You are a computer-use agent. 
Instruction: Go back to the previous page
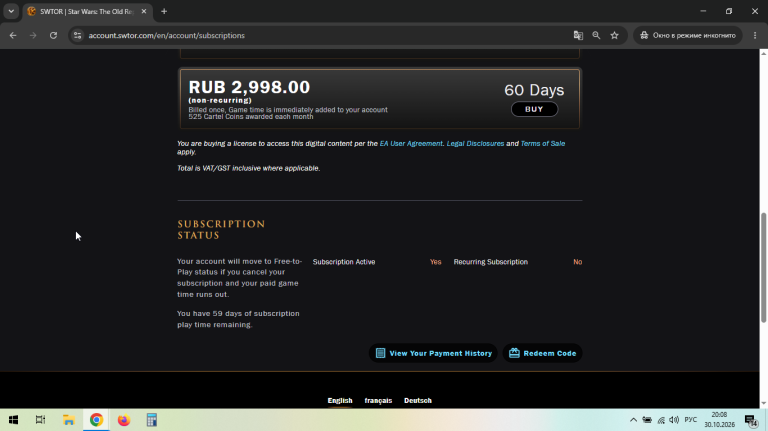coord(13,35)
